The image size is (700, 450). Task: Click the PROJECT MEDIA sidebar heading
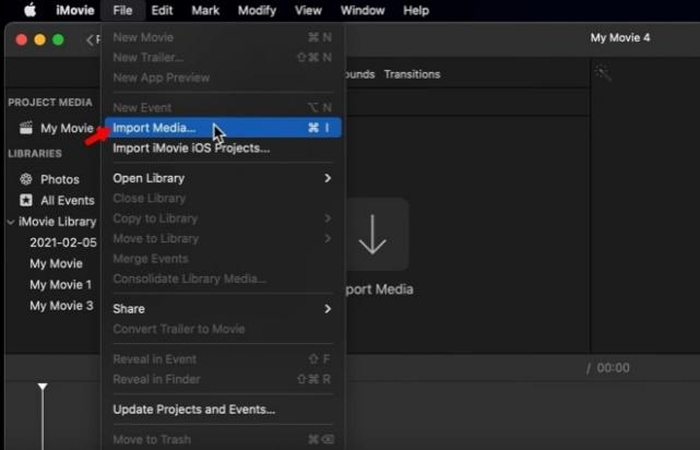[x=50, y=103]
